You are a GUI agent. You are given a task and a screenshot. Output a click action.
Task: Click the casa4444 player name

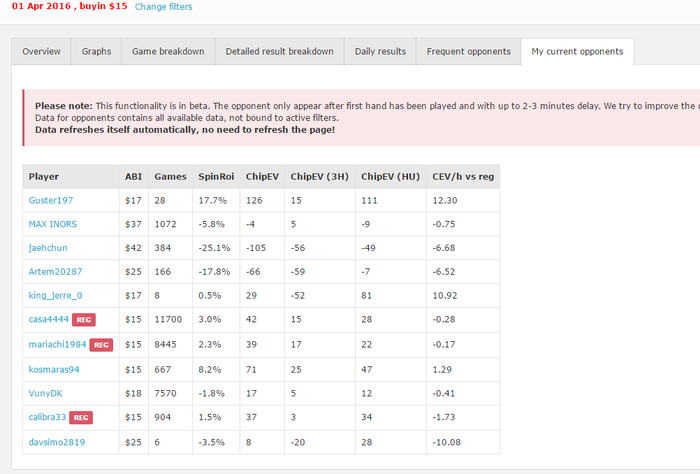tap(49, 319)
